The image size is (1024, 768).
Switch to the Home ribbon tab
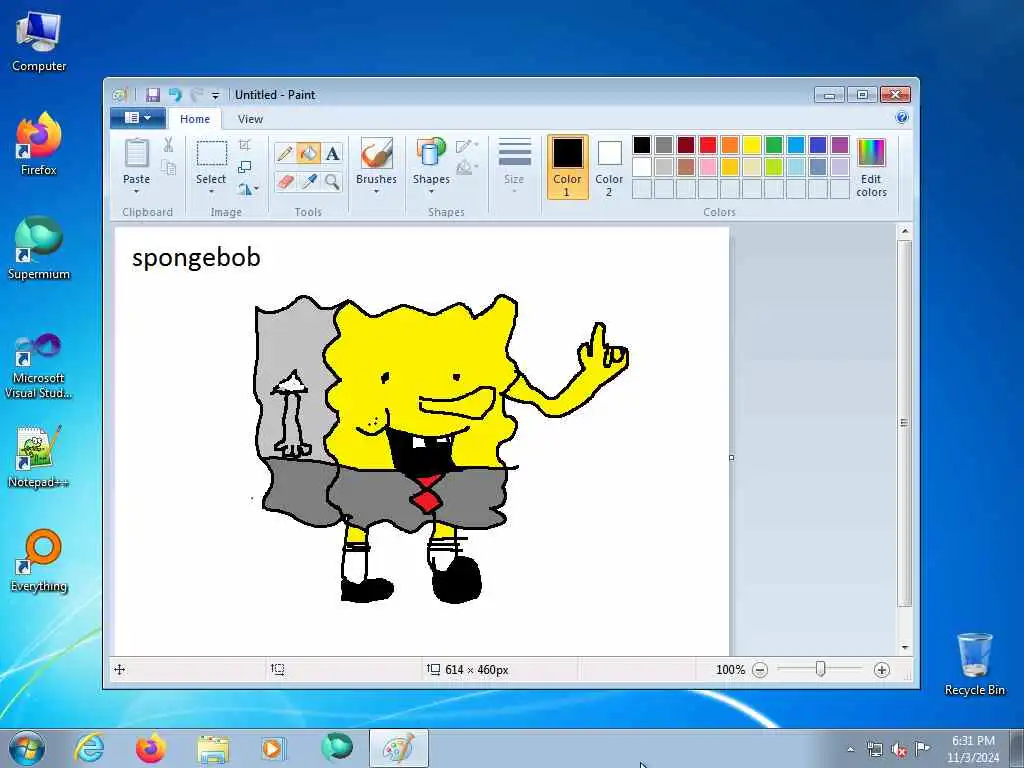[x=195, y=119]
